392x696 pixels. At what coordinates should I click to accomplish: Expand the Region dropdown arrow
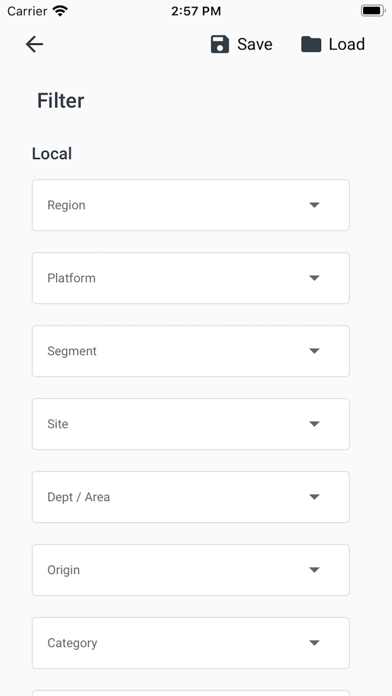tap(314, 205)
